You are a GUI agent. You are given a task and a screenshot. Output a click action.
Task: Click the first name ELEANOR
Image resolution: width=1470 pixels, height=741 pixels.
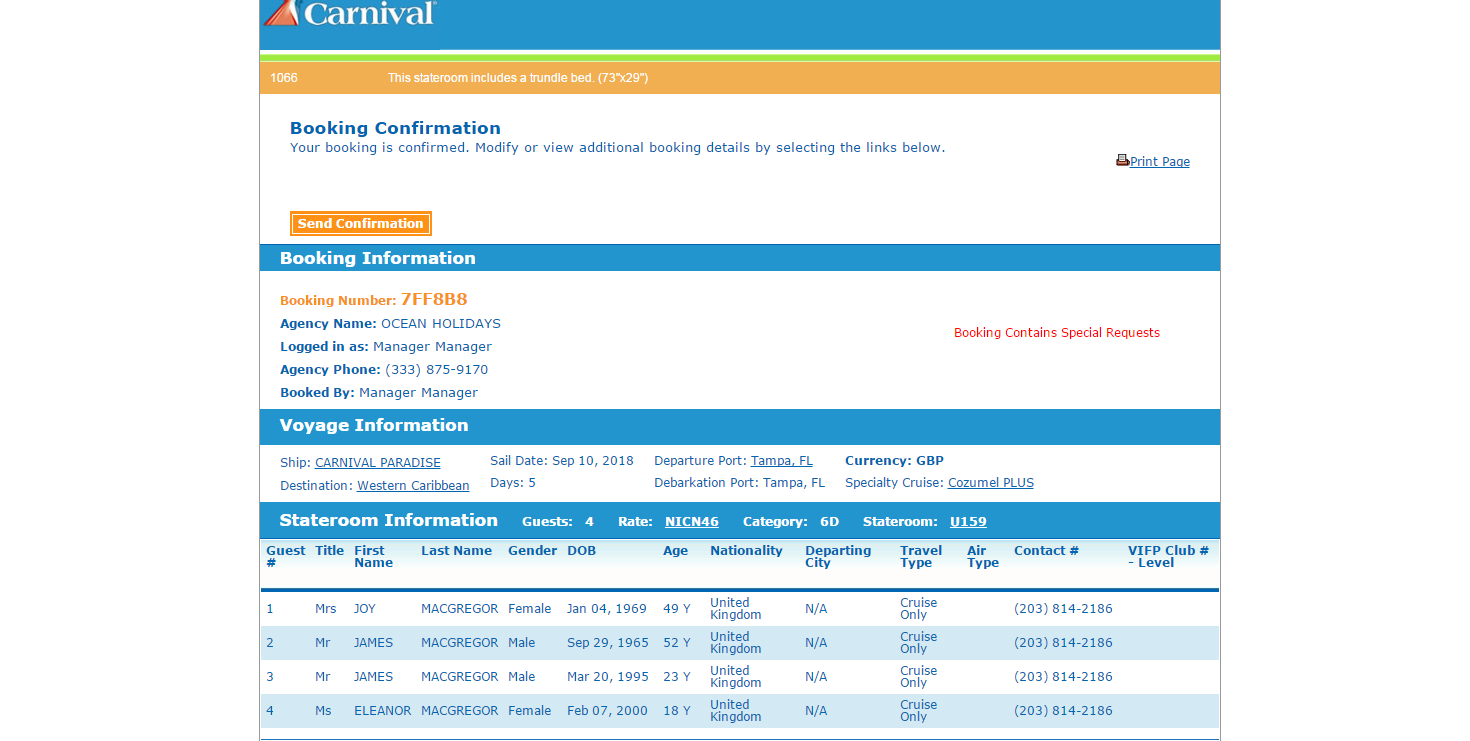click(x=383, y=711)
